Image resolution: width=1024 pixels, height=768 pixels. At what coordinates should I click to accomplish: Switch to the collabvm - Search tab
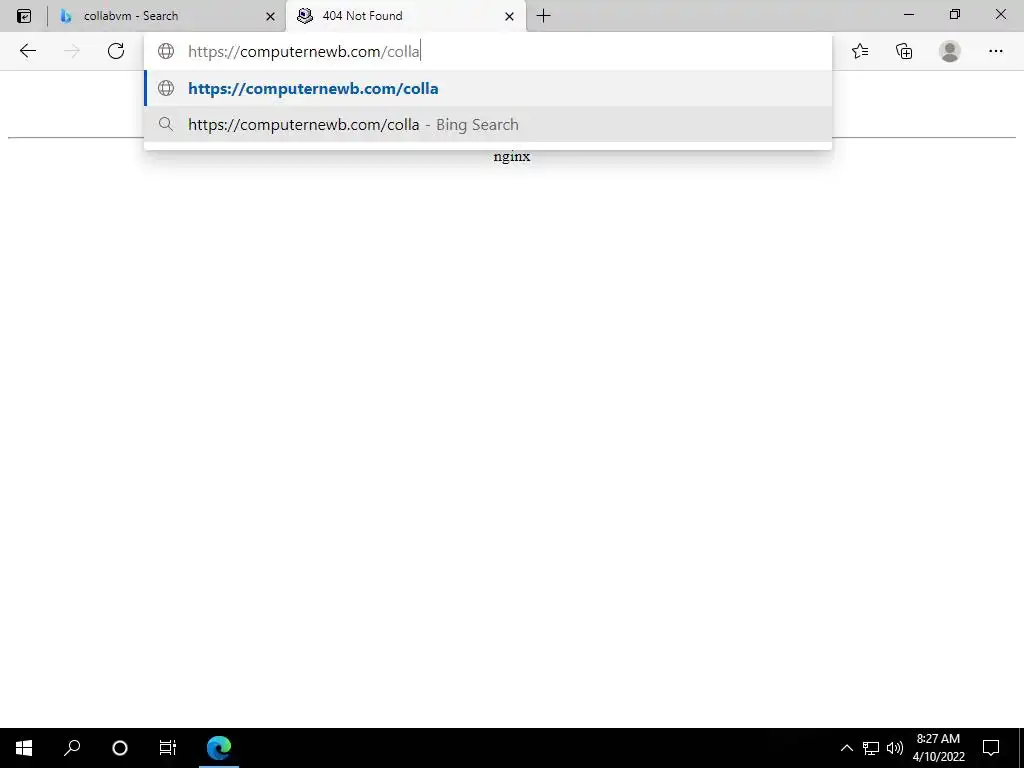click(x=167, y=16)
